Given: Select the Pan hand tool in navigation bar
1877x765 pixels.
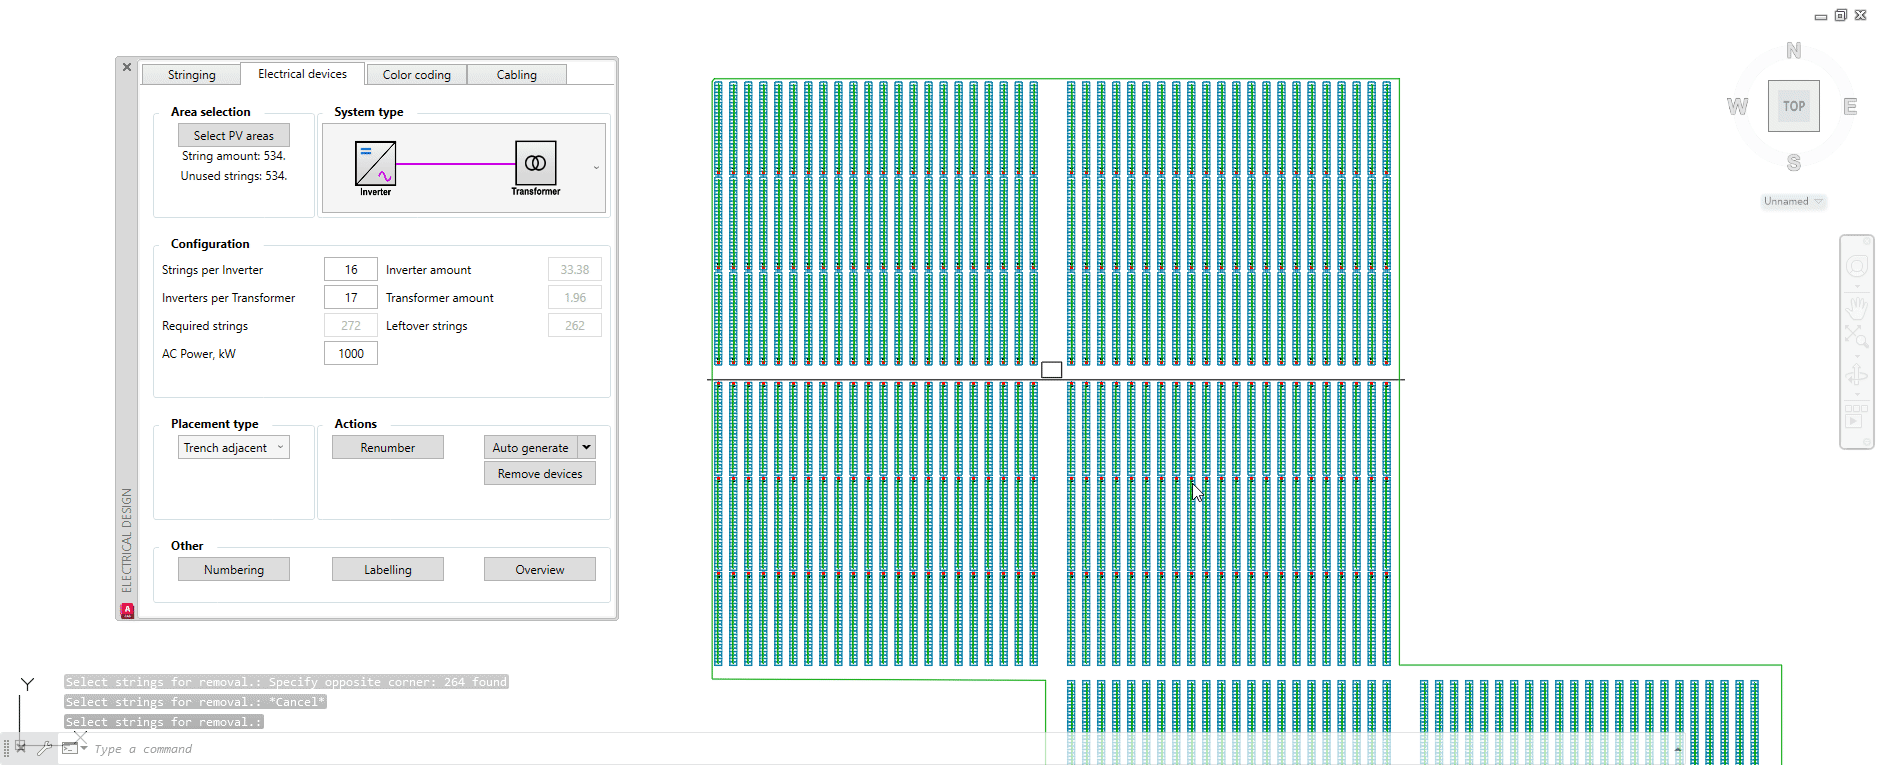Looking at the screenshot, I should click(1856, 307).
